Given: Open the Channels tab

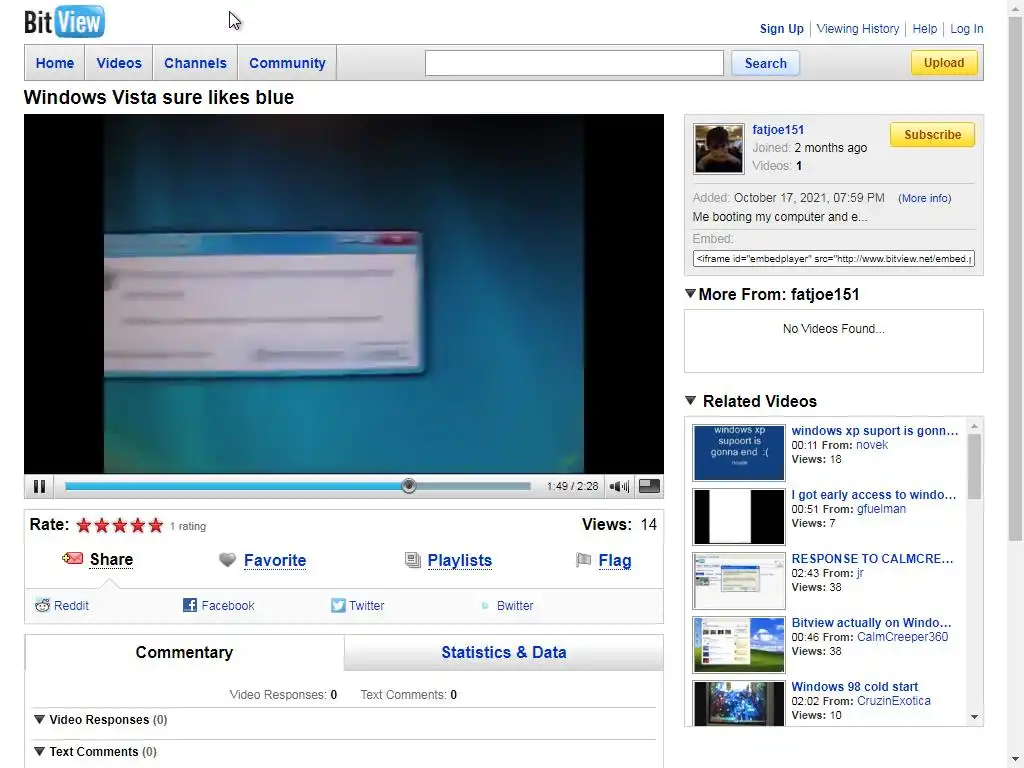Looking at the screenshot, I should (x=195, y=63).
